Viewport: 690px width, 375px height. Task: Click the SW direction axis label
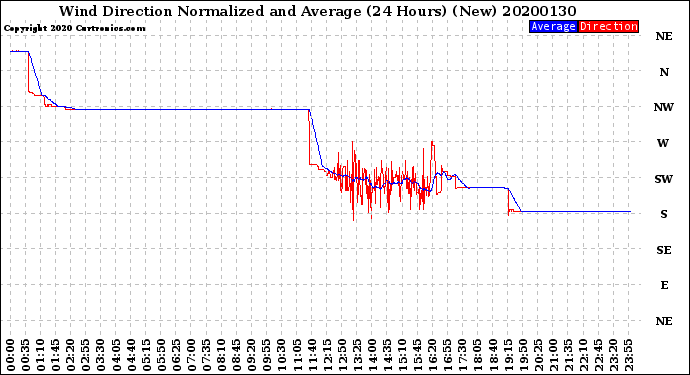pyautogui.click(x=664, y=179)
